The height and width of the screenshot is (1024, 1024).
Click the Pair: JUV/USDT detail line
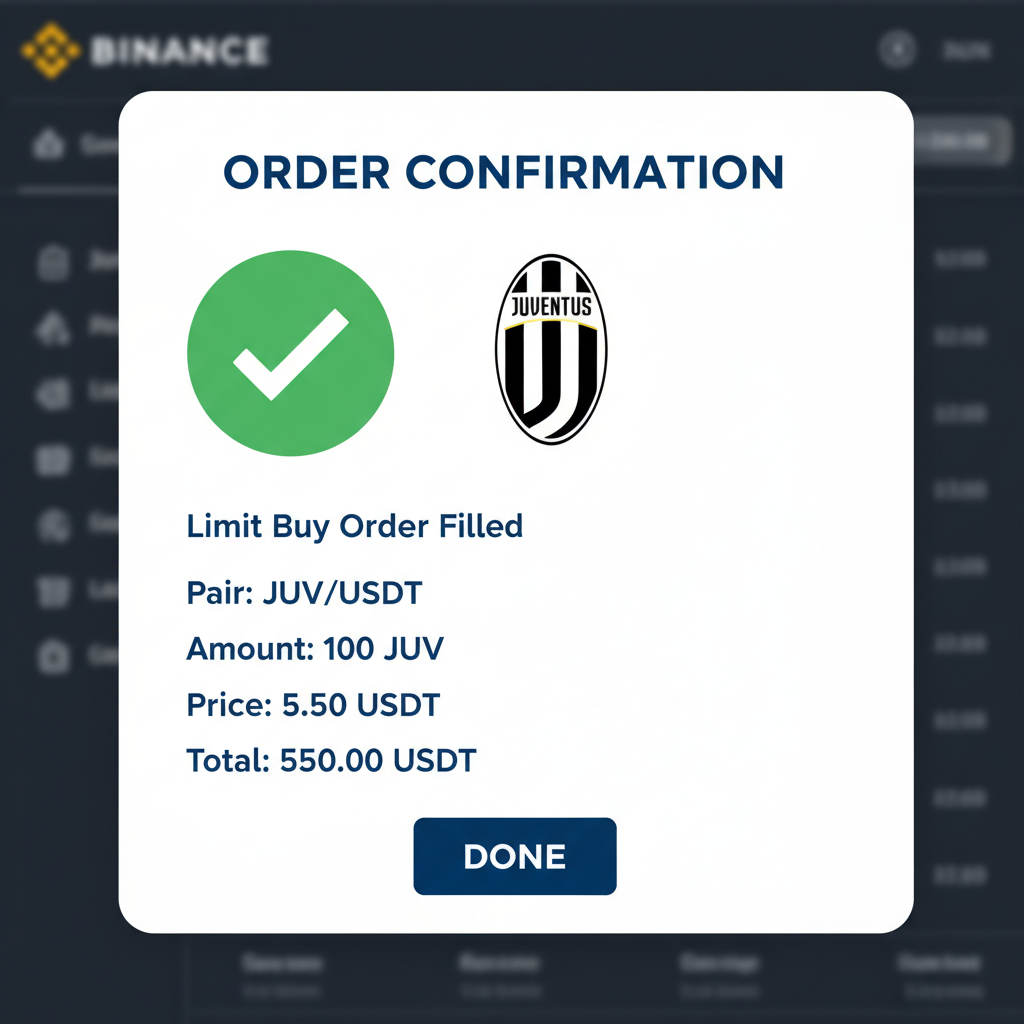302,592
